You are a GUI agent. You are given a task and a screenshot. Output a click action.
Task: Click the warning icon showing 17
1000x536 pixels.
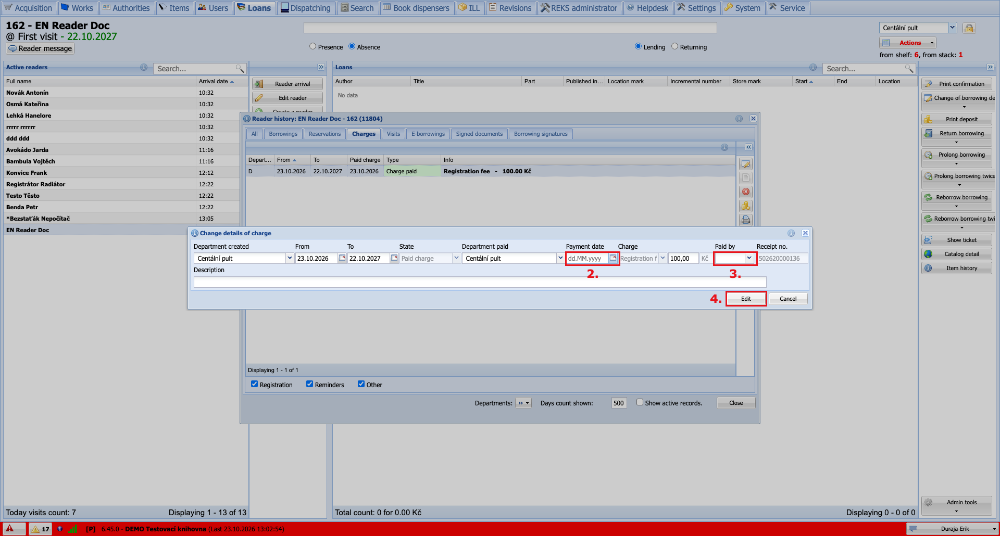click(x=41, y=529)
